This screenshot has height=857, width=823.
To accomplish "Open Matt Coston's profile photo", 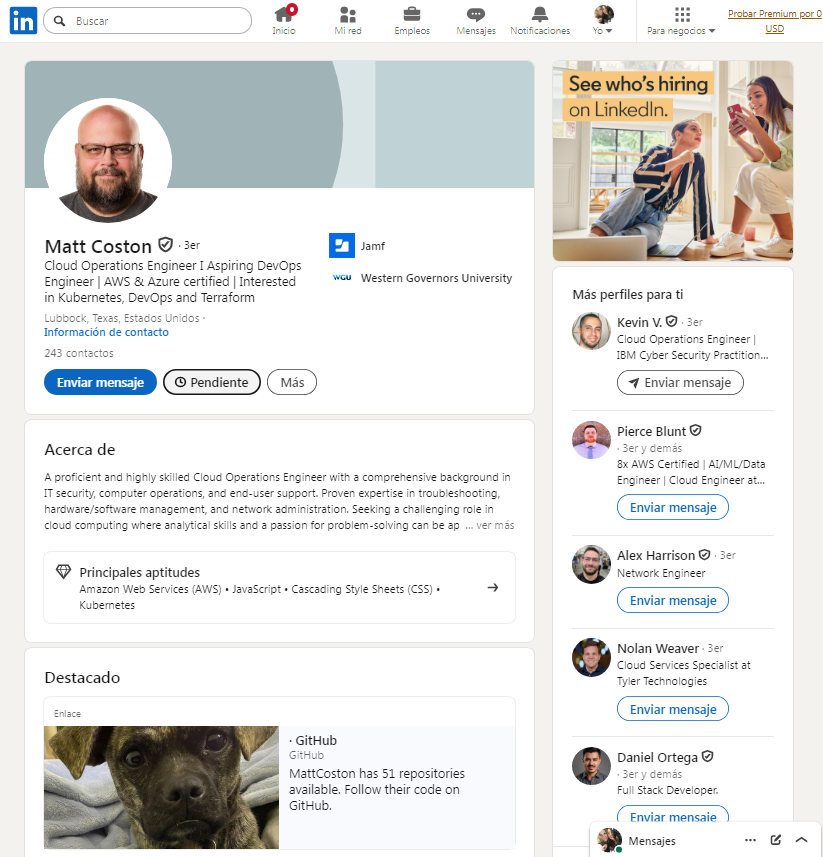I will coord(108,161).
